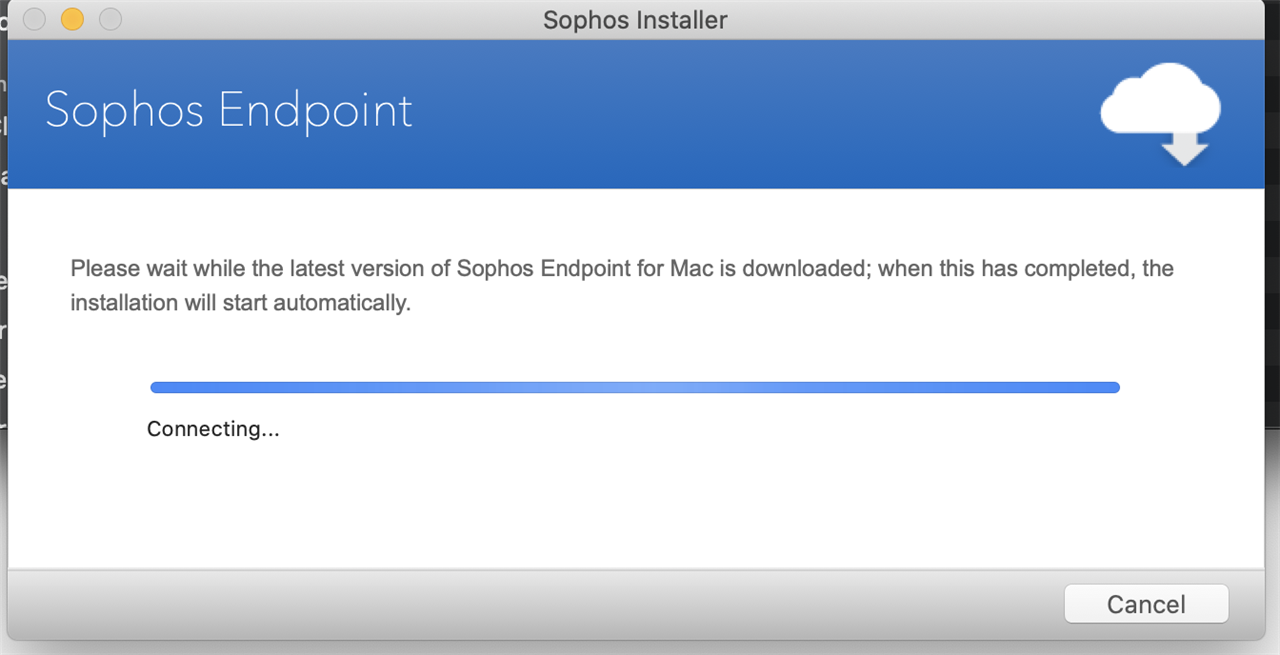
Task: Click the Cancel button
Action: [x=1146, y=604]
